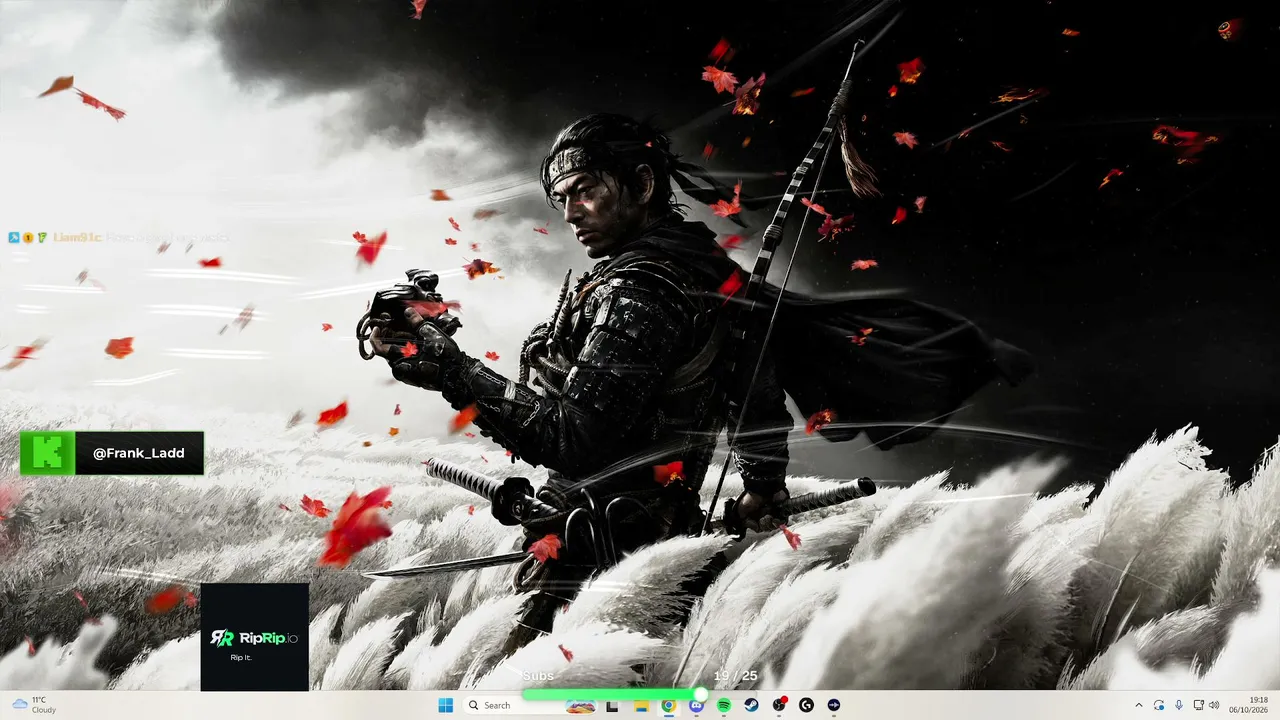The height and width of the screenshot is (720, 1280).
Task: Click the @Frank_Ladd Kick banner
Action: (112, 453)
